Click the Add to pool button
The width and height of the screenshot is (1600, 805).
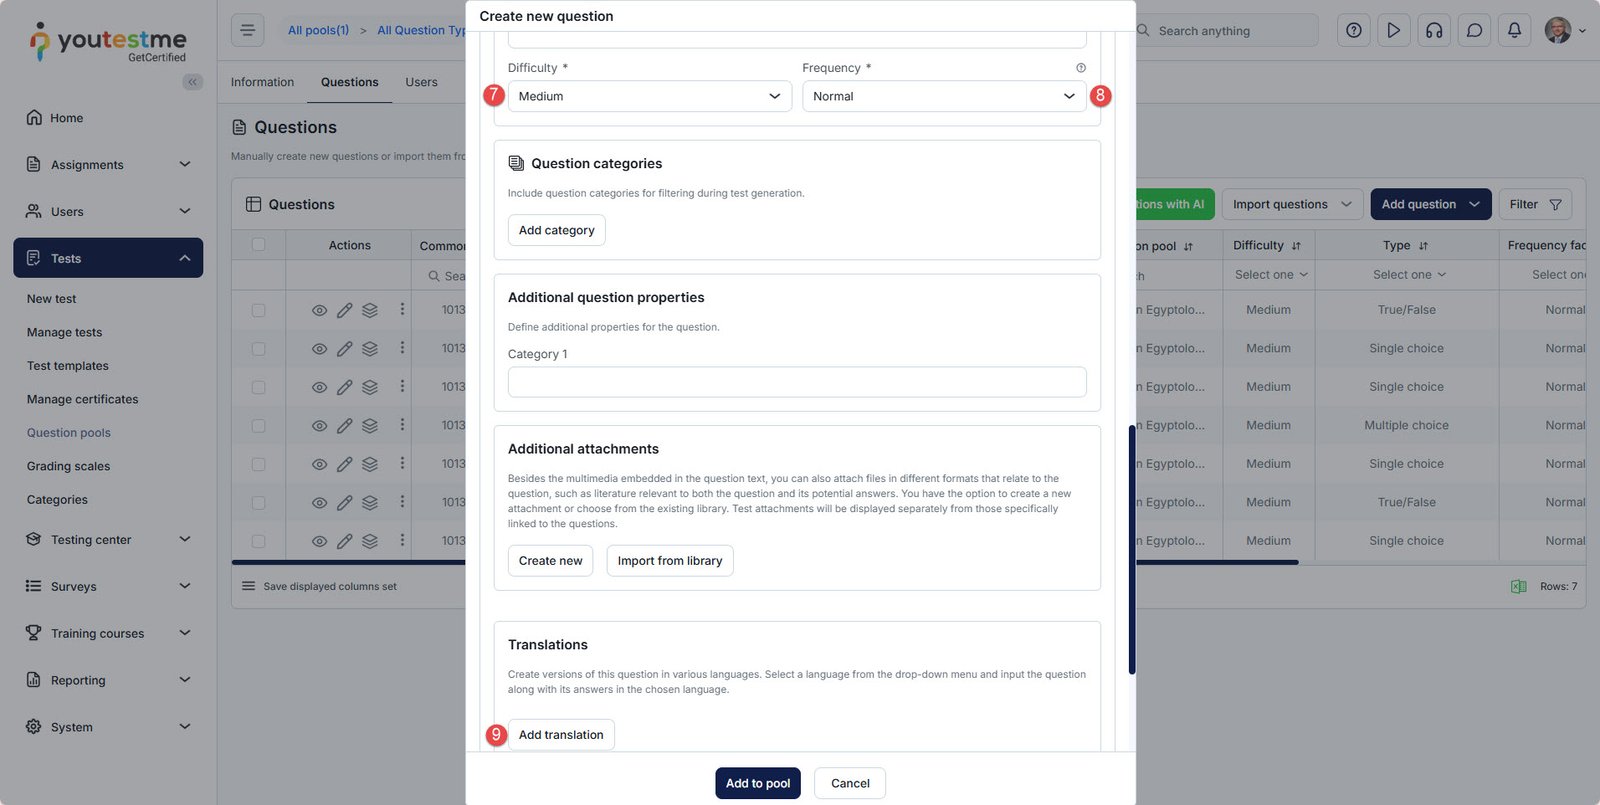coord(757,783)
